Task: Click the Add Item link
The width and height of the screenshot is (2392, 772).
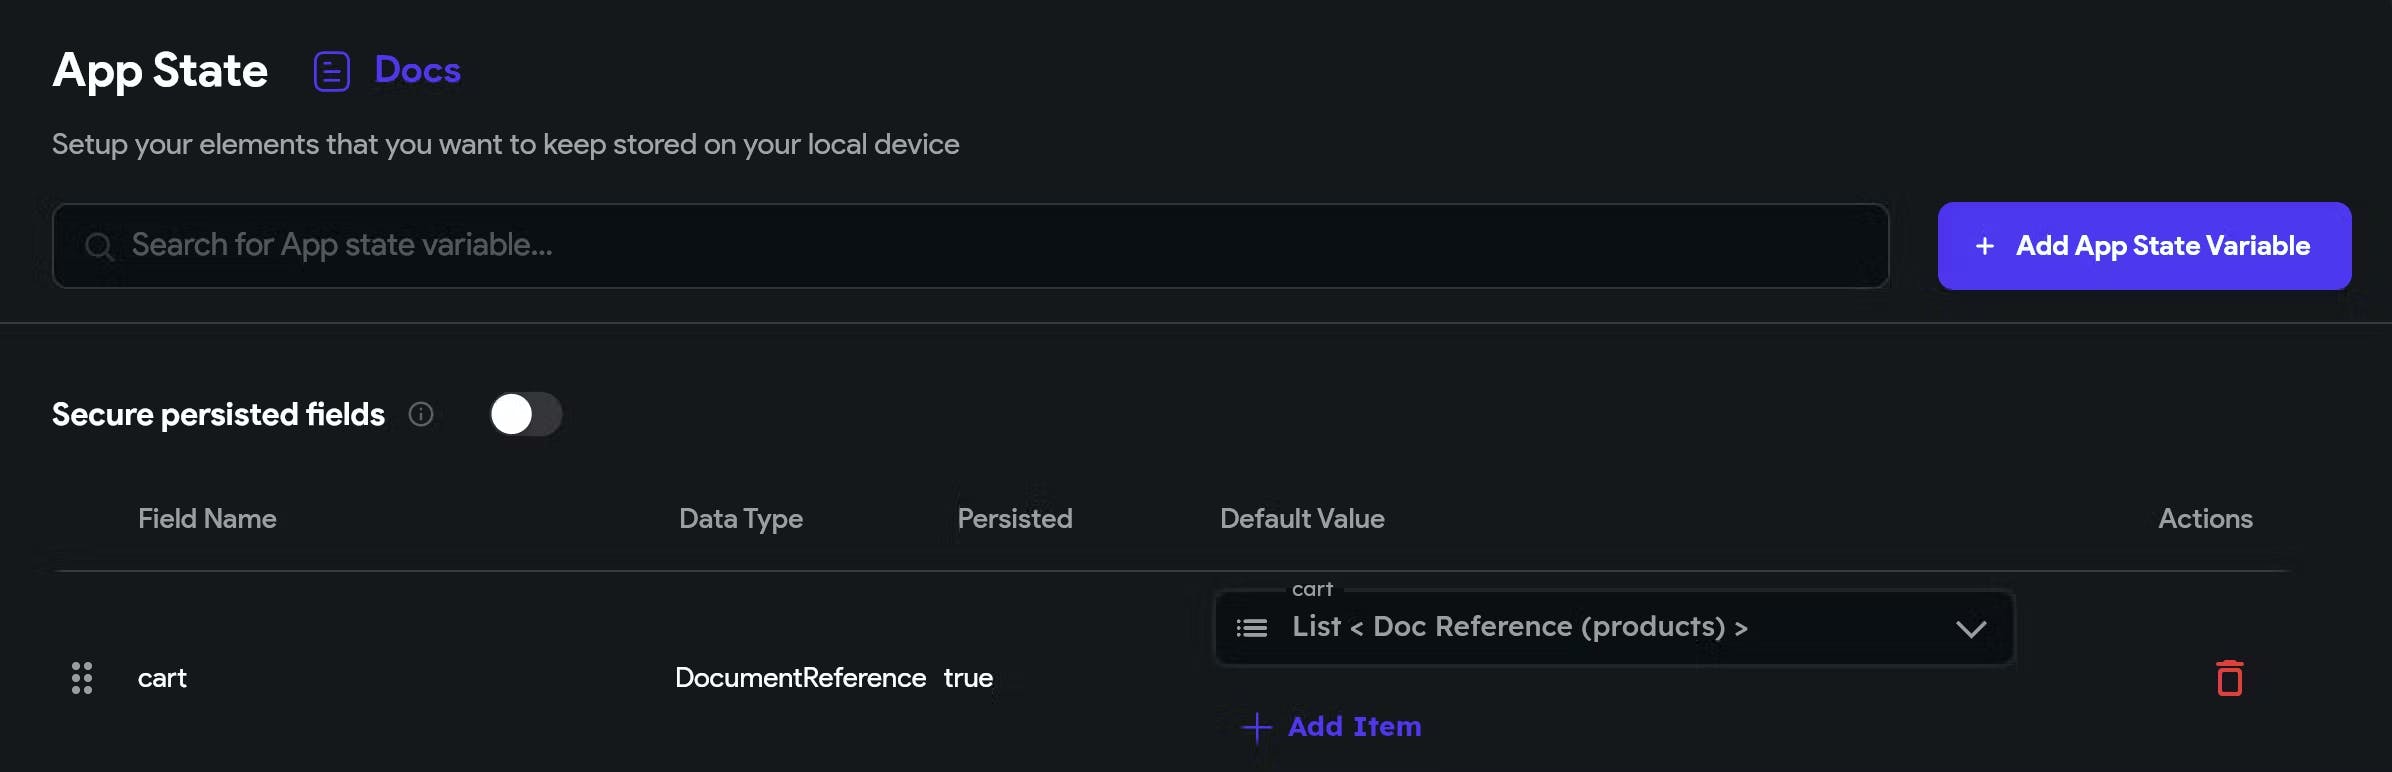Action: (1354, 727)
